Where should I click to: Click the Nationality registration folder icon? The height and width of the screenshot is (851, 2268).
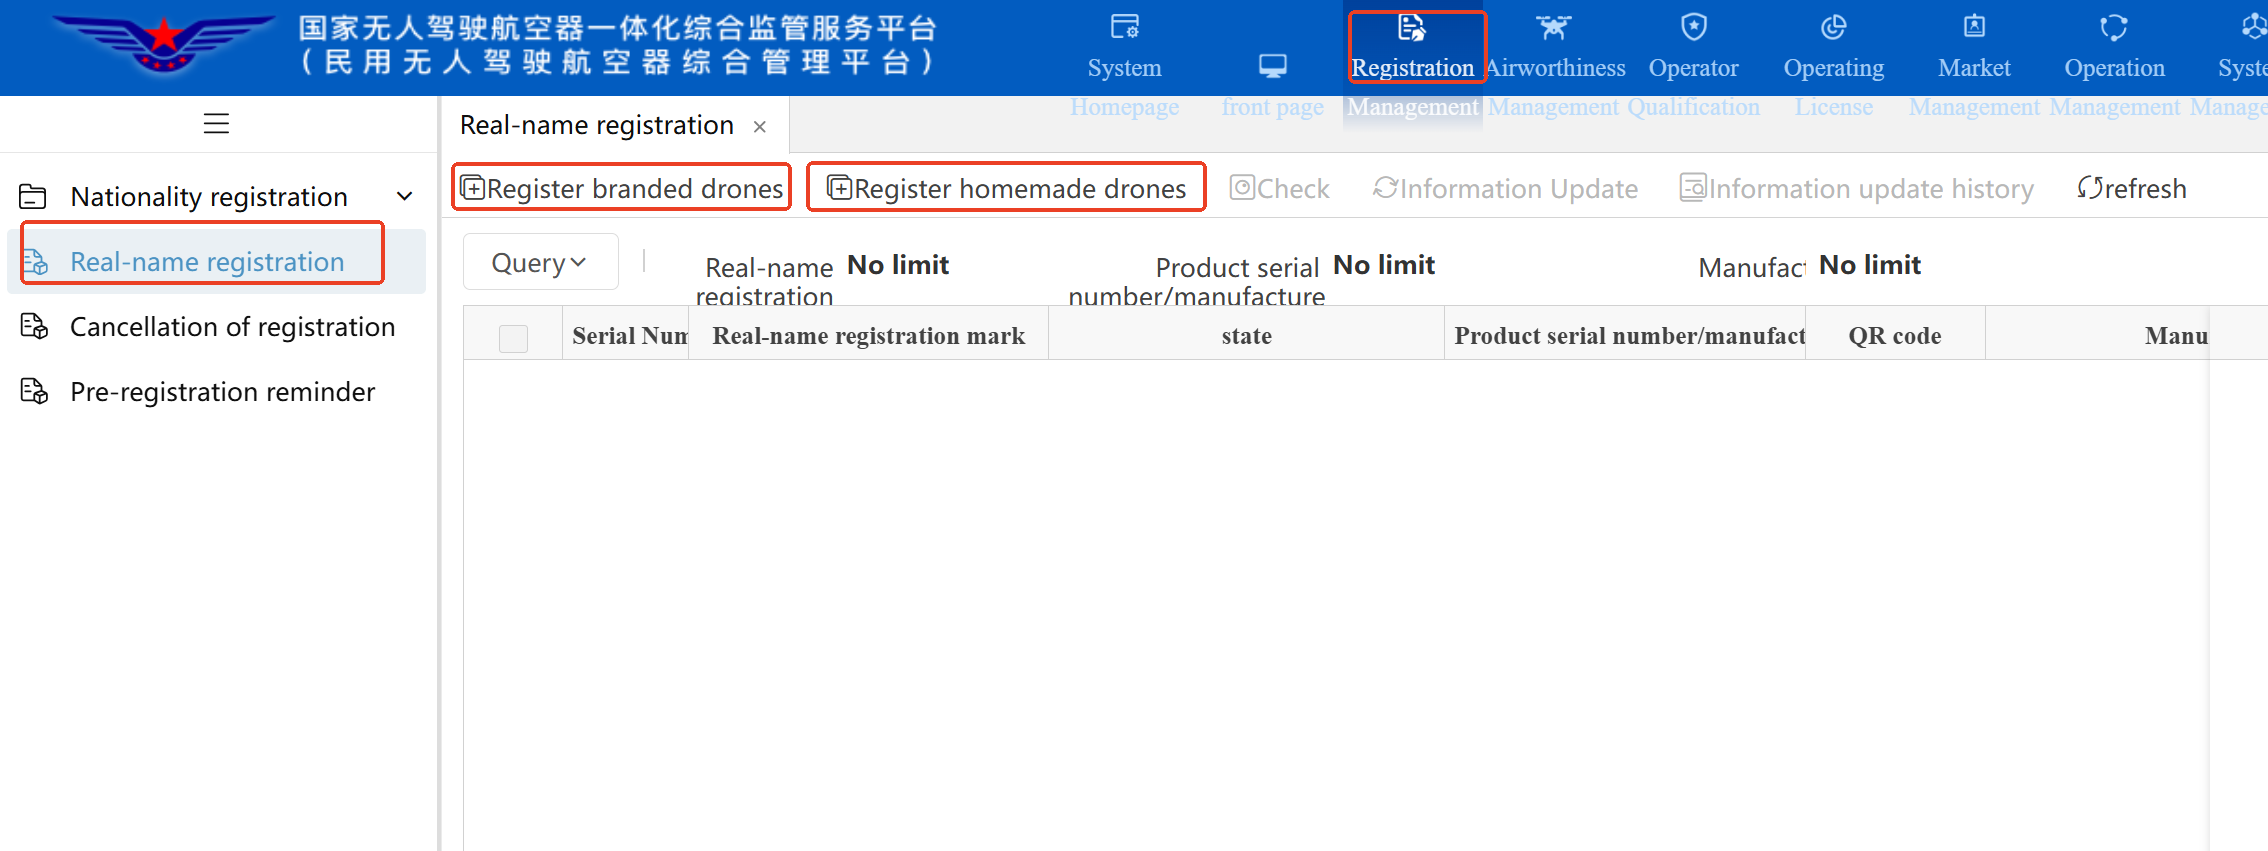click(33, 196)
